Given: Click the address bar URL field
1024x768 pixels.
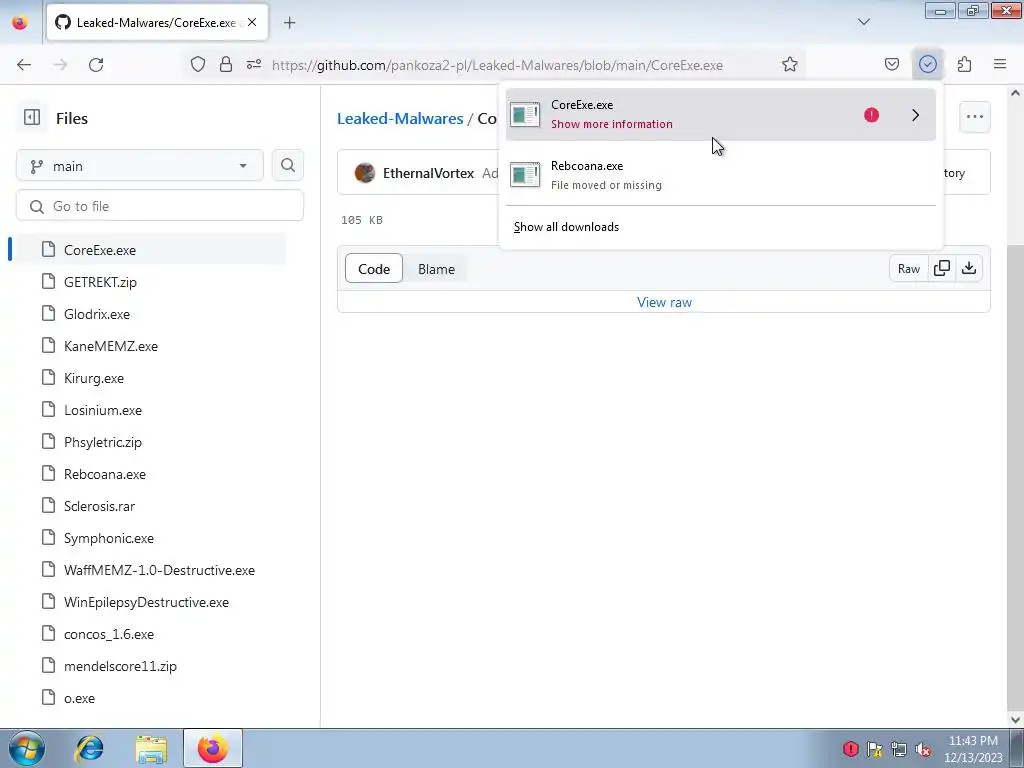Looking at the screenshot, I should (x=497, y=65).
